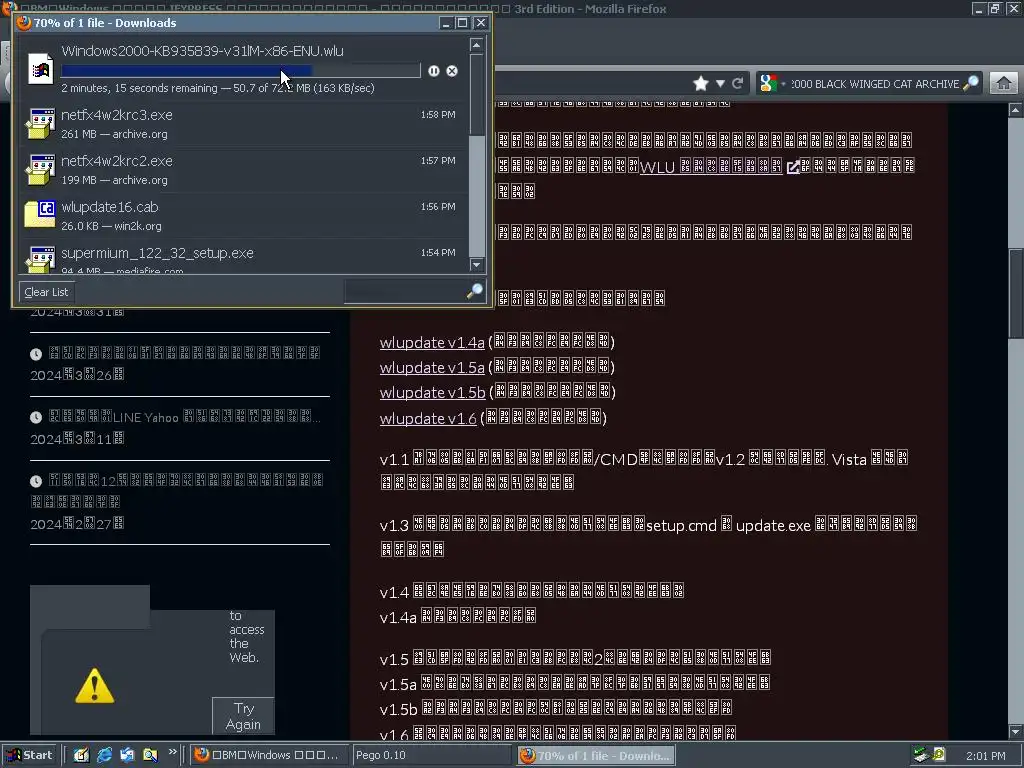Click the yellow warning triangle icon
Screen dimensions: 1024x768
pos(95,686)
